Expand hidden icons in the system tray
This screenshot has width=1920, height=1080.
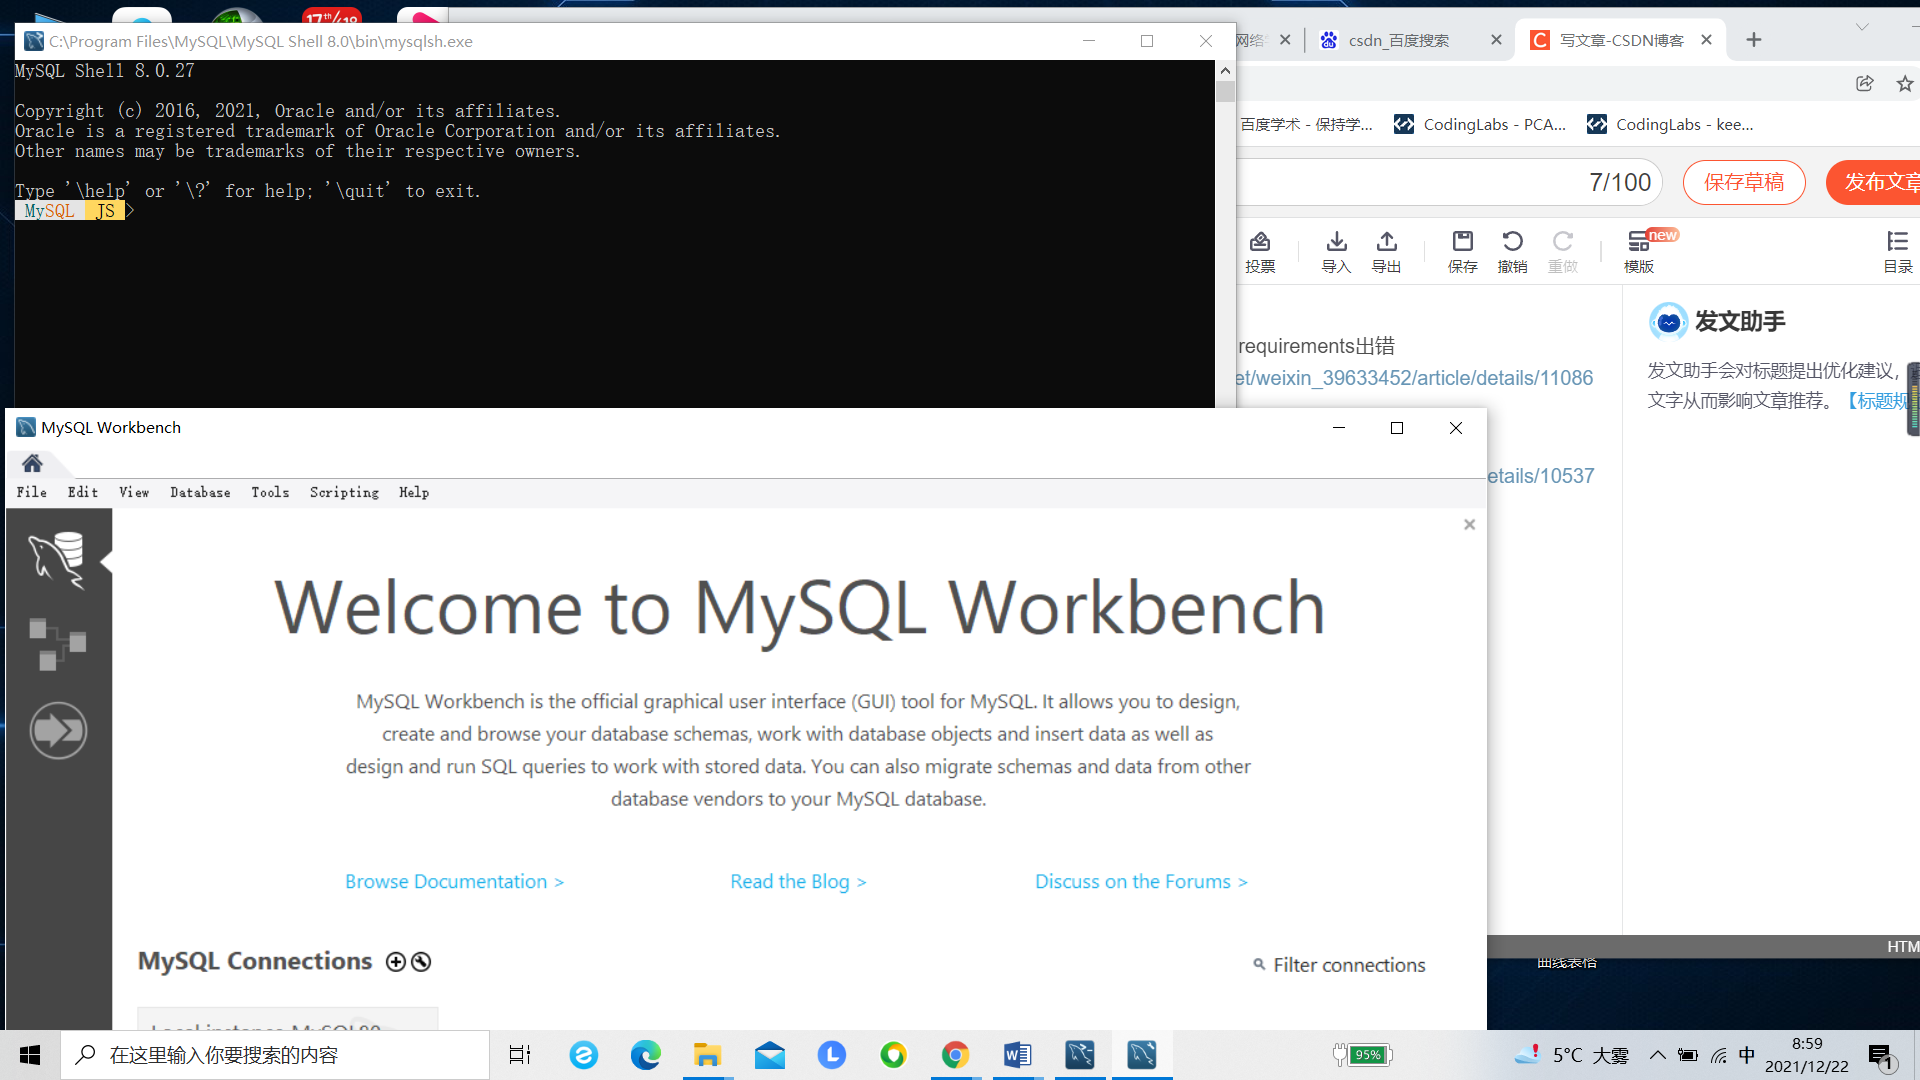[x=1657, y=1054]
